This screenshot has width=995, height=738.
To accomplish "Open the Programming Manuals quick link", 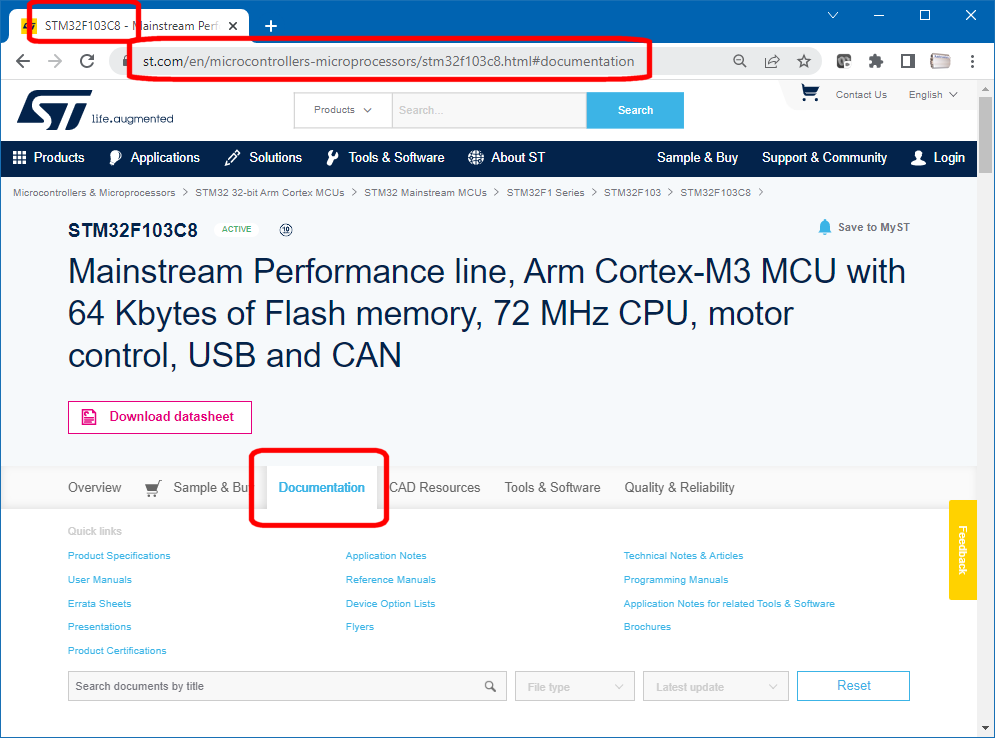I will [x=676, y=579].
